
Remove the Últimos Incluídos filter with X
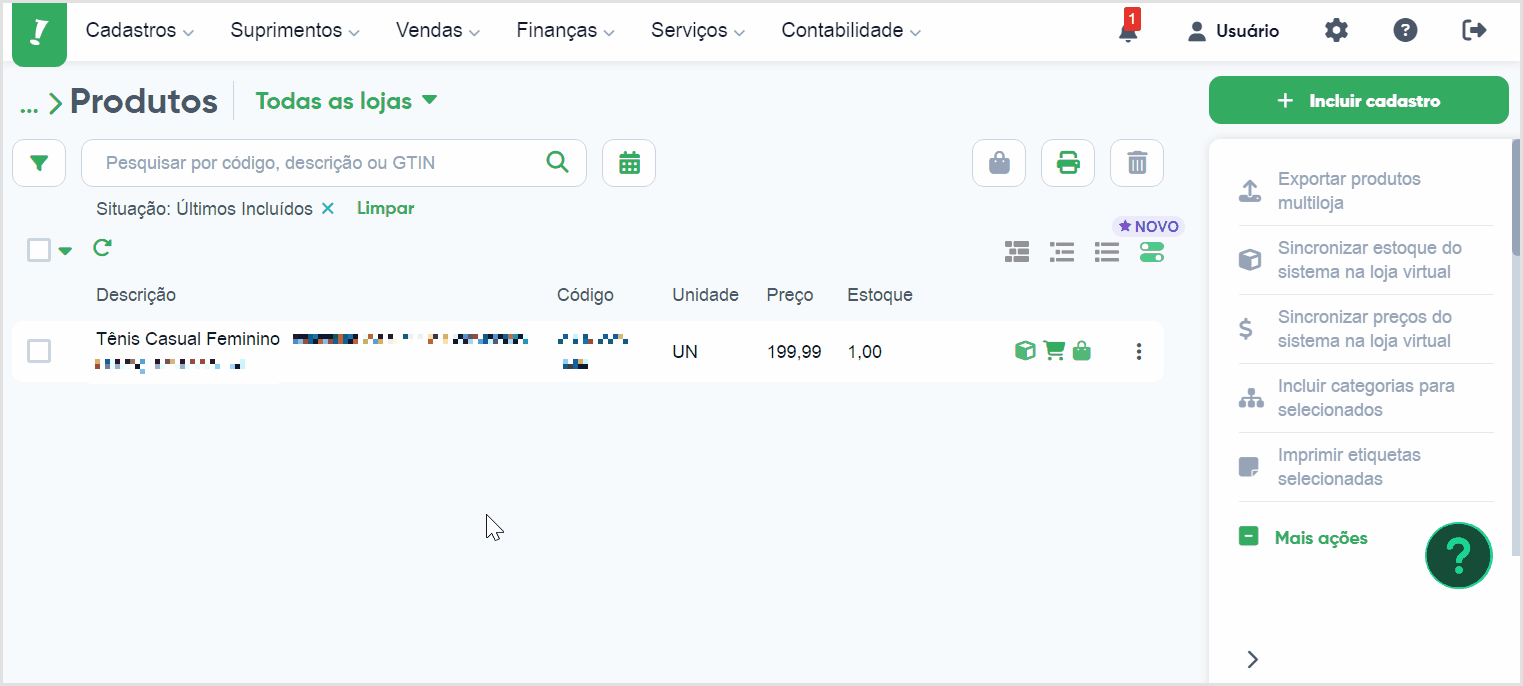[x=328, y=209]
